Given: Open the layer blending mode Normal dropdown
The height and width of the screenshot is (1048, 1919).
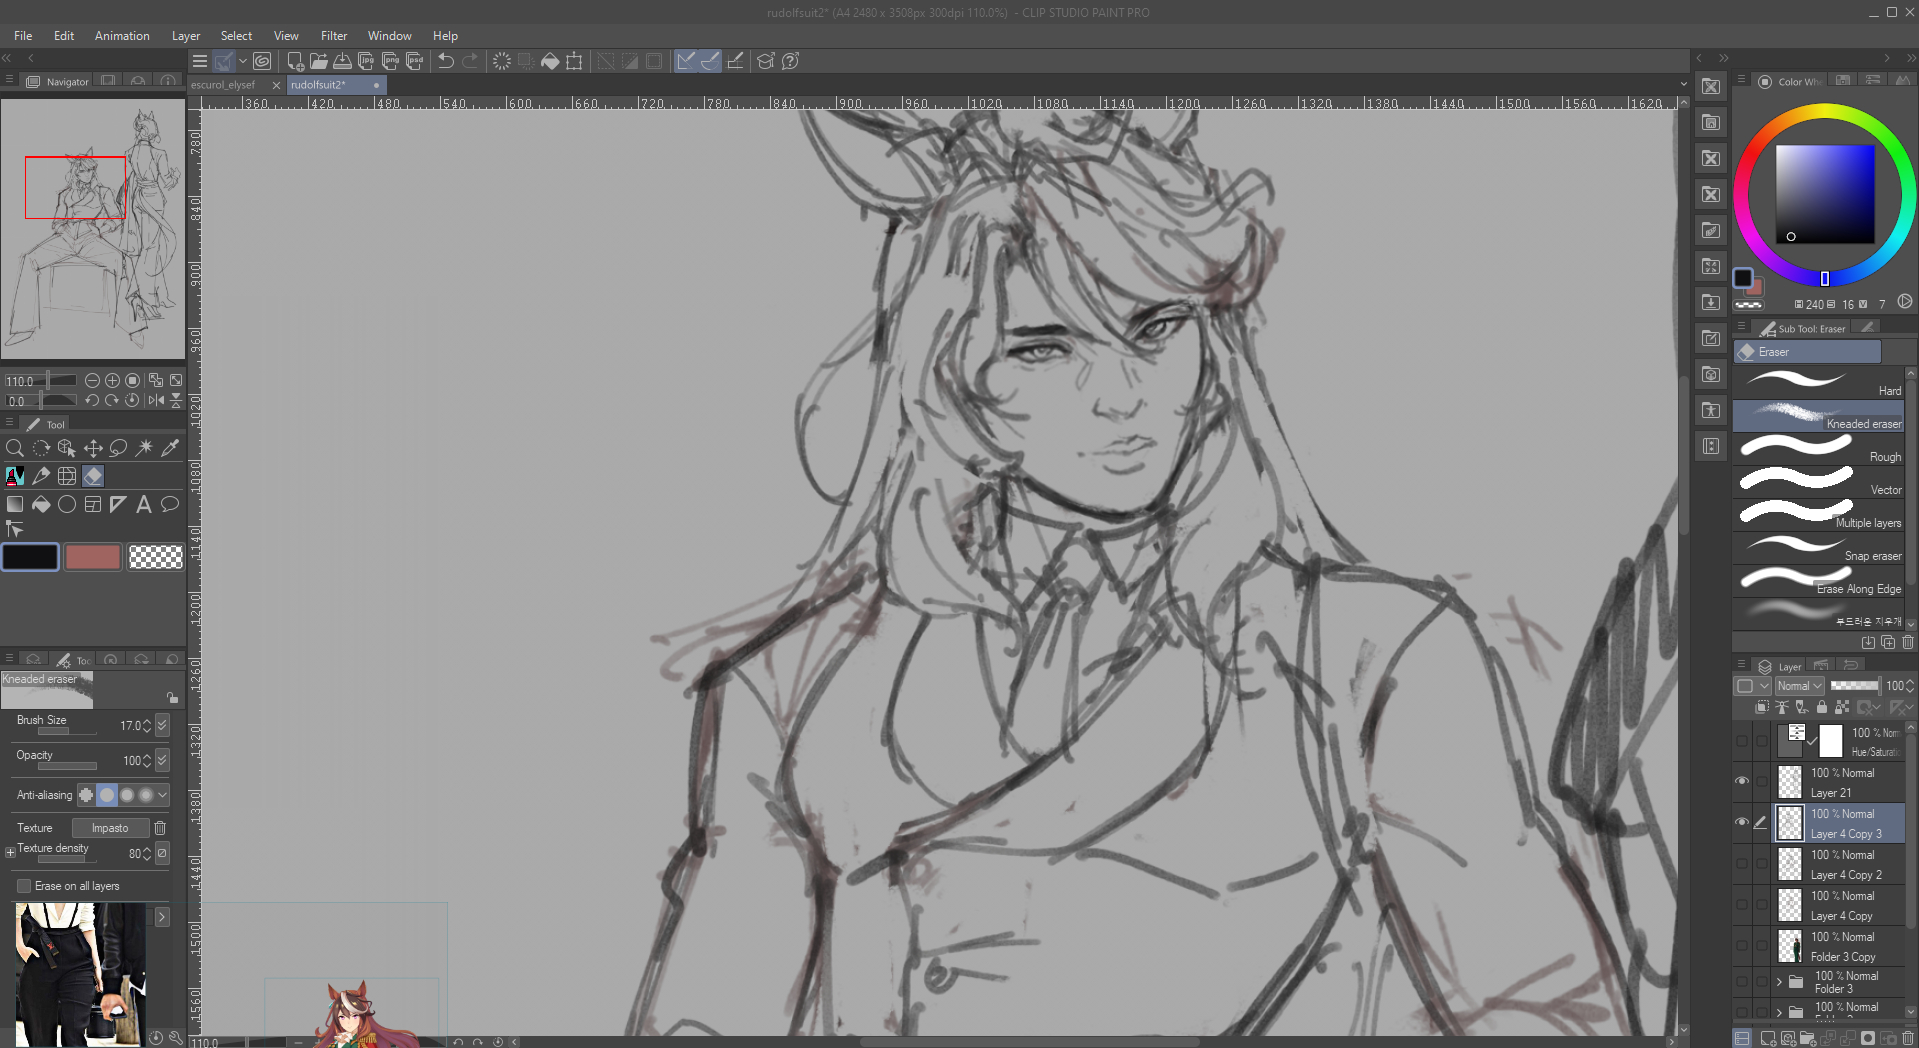Looking at the screenshot, I should (x=1799, y=686).
